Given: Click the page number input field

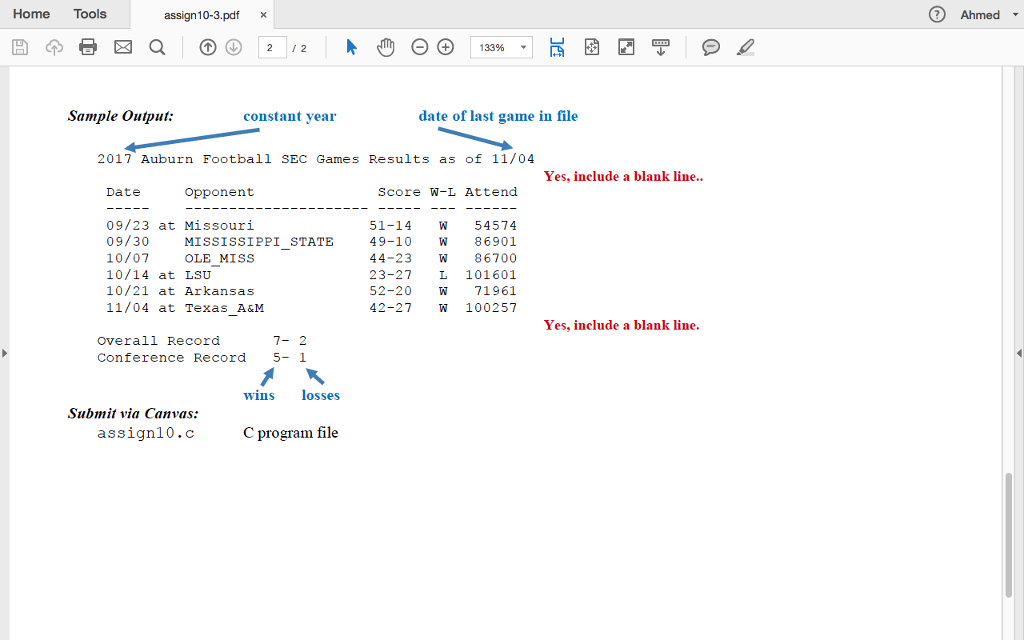Looking at the screenshot, I should pos(272,46).
